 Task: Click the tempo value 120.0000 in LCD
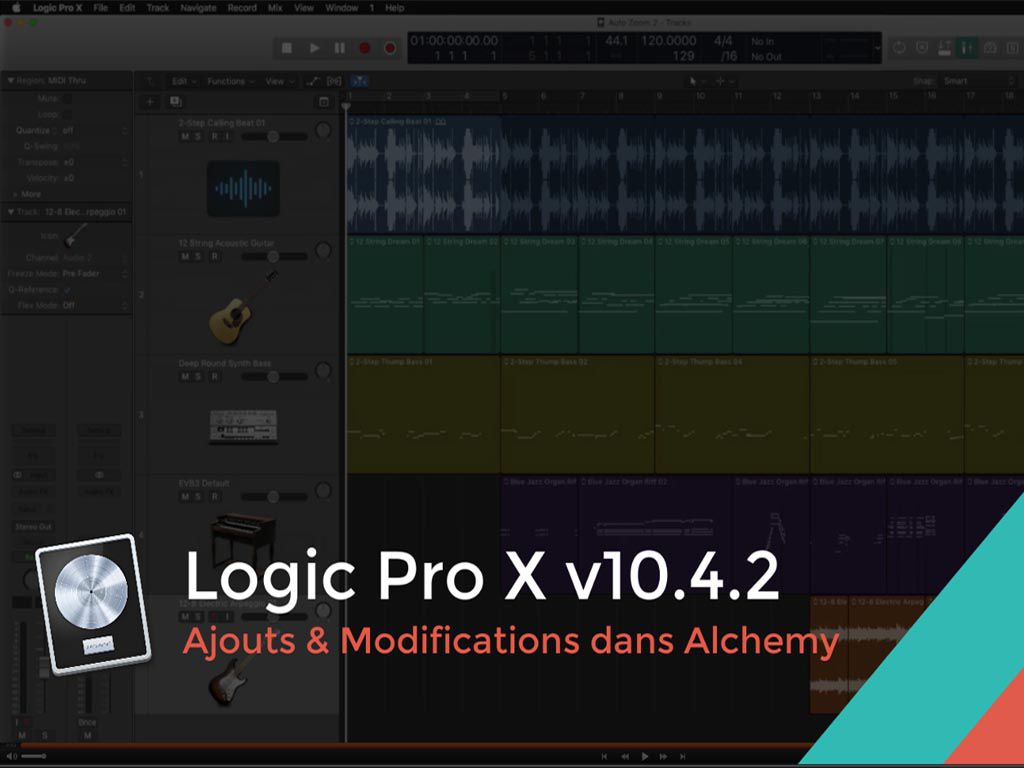(668, 40)
